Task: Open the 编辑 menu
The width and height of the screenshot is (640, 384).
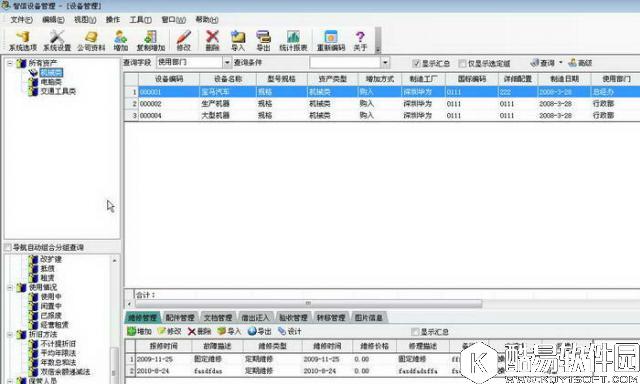Action: [x=53, y=20]
